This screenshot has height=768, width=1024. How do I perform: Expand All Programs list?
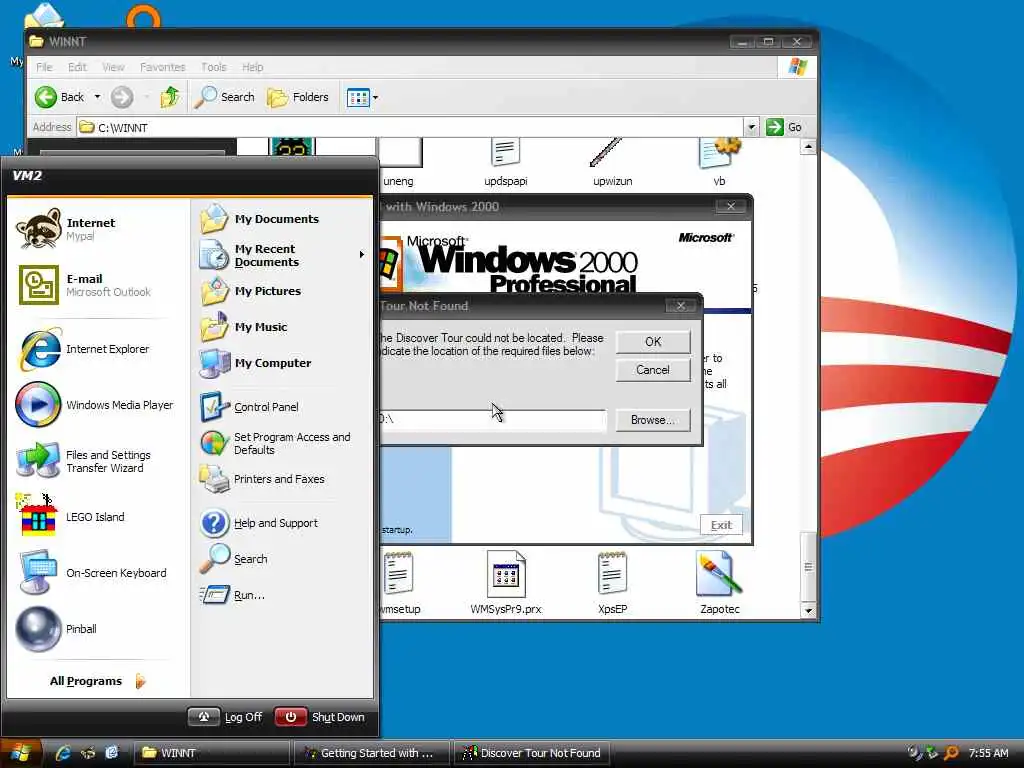tap(98, 681)
